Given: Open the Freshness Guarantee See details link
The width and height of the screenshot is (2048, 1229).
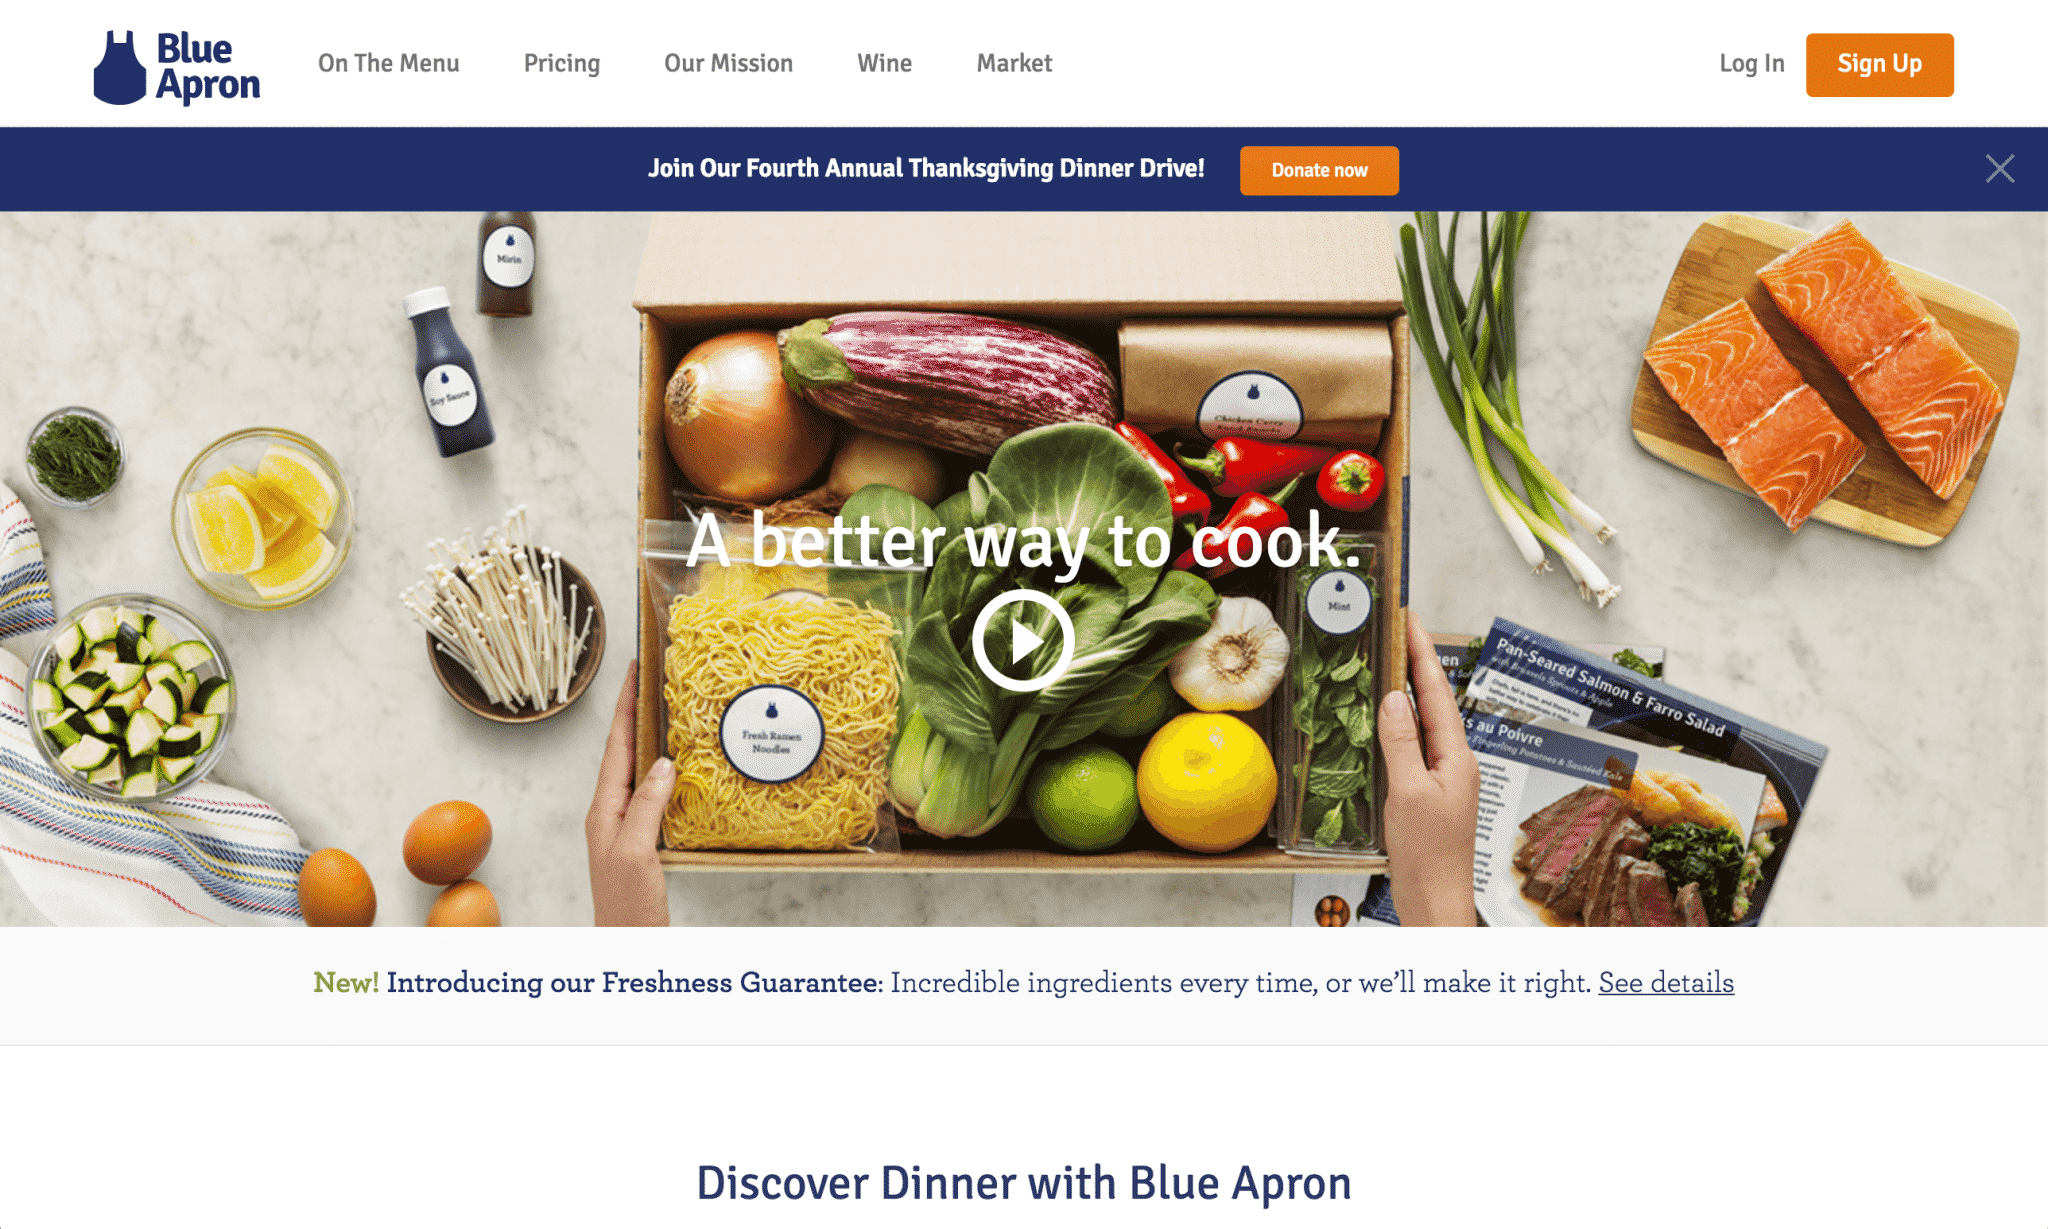Looking at the screenshot, I should pos(1666,982).
